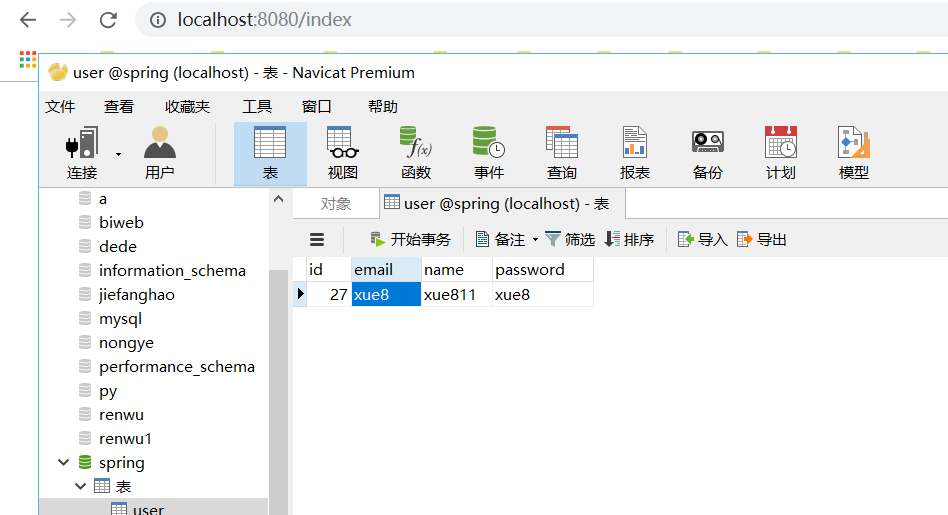This screenshot has height=515, width=948.
Task: Select the jiefanghao database
Action: point(137,295)
